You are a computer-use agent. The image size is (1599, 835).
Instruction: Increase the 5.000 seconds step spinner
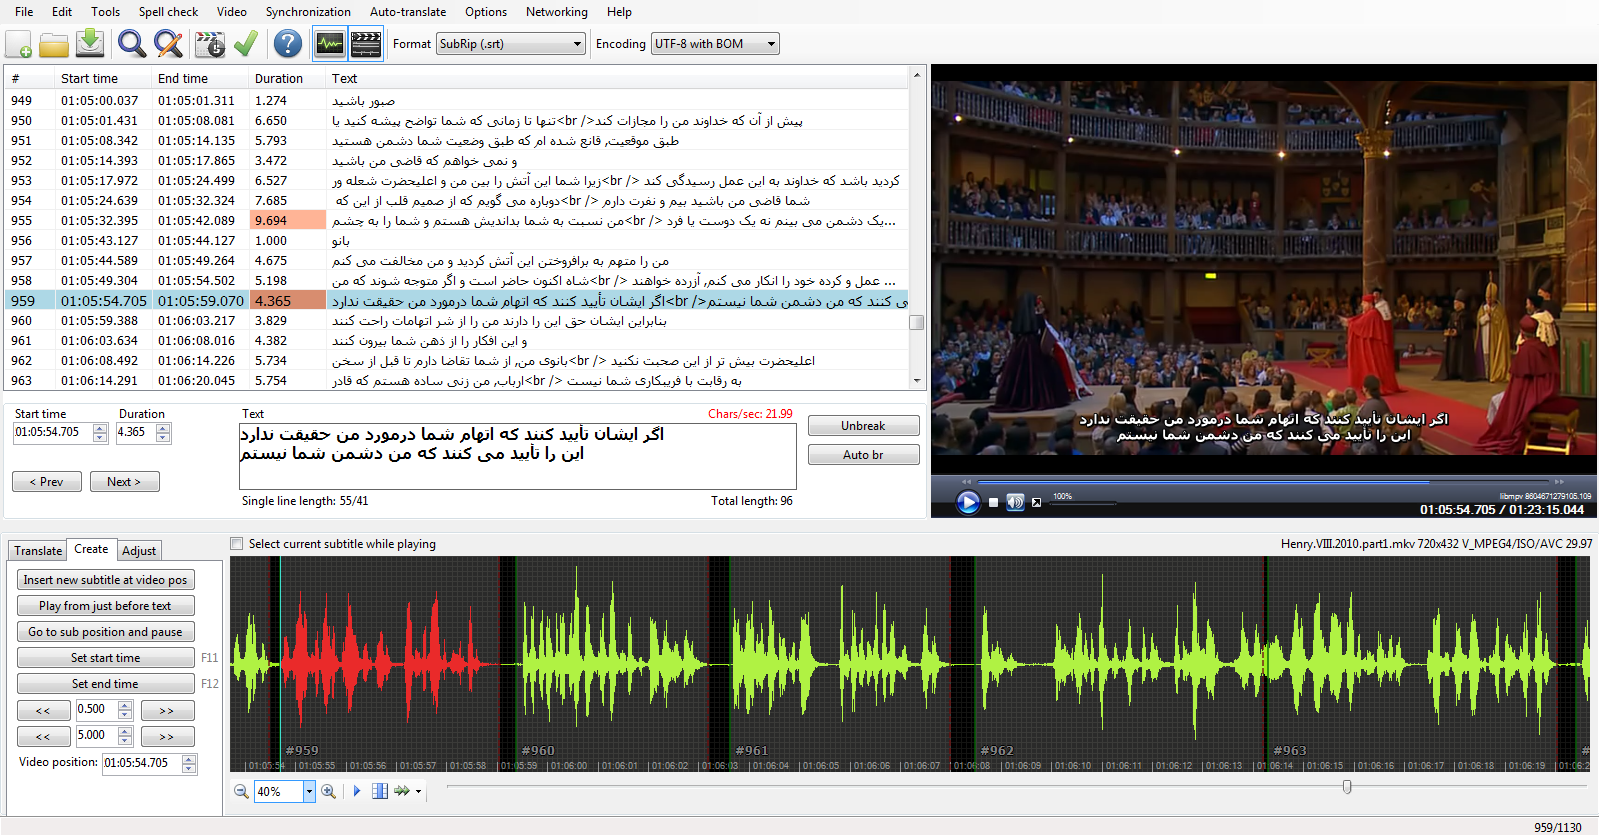[x=125, y=731]
